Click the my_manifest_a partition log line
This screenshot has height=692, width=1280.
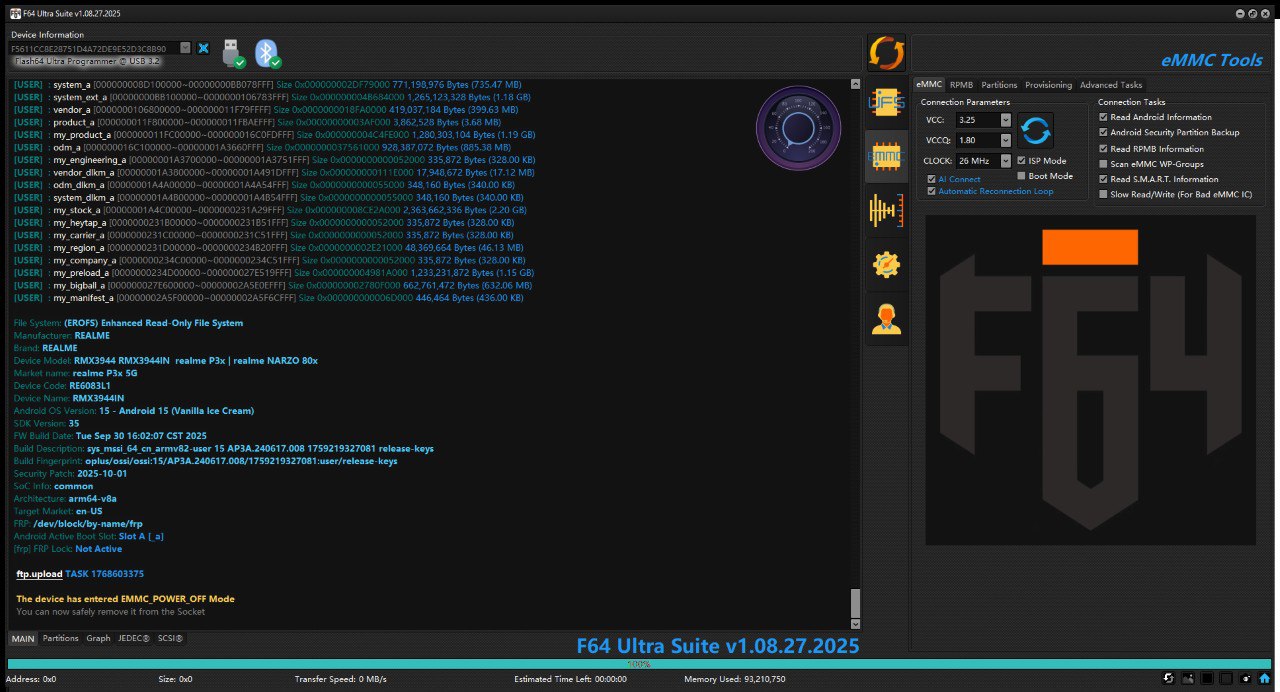[269, 298]
